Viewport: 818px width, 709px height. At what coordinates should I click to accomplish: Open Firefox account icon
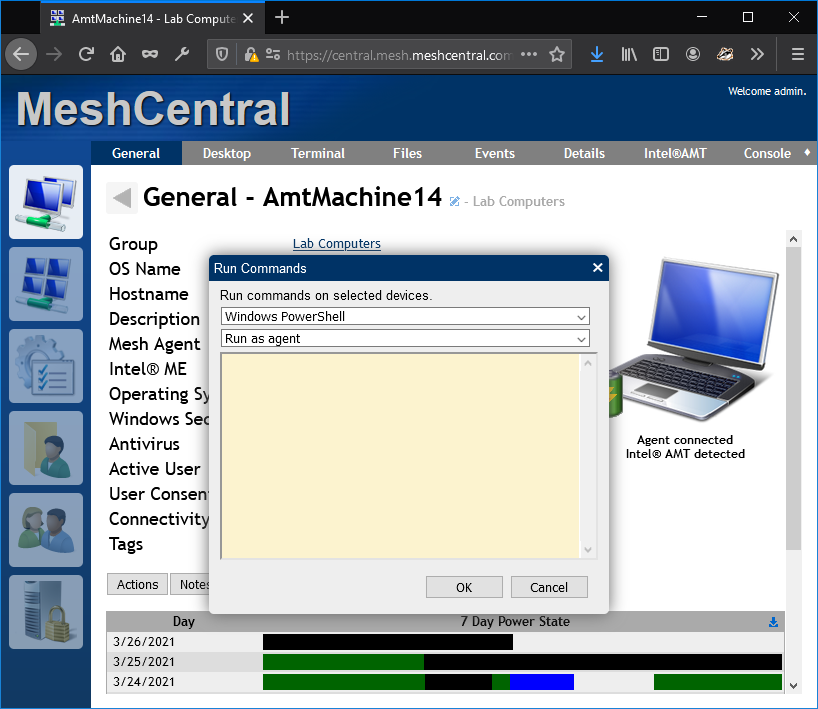pos(693,54)
